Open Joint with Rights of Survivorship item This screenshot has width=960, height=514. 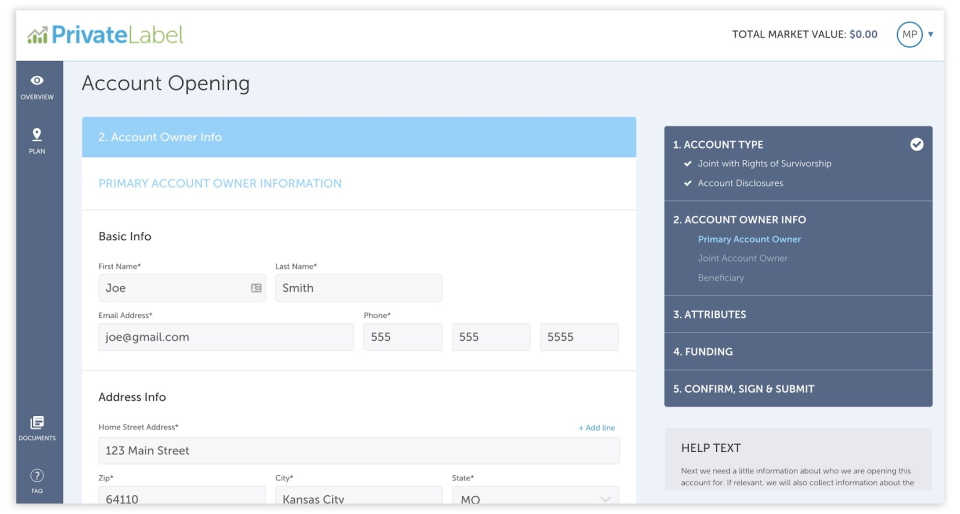click(x=765, y=164)
